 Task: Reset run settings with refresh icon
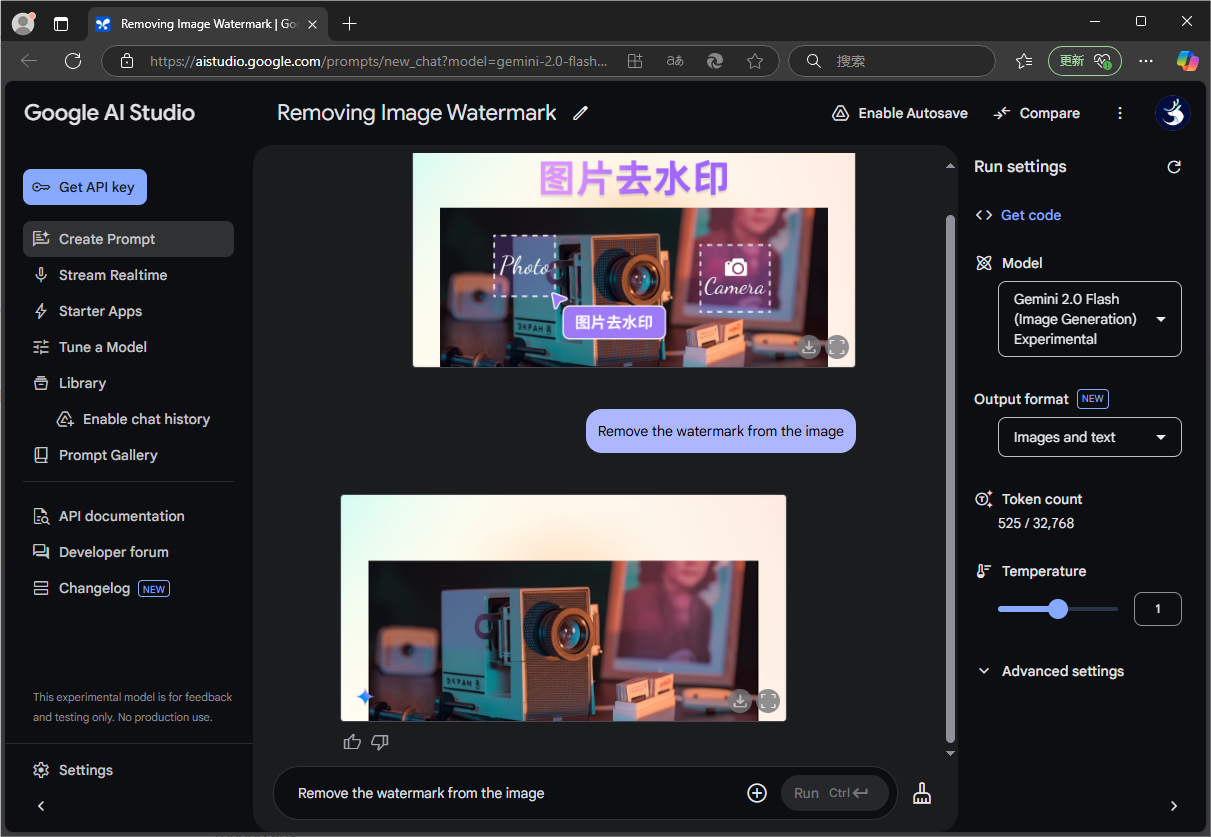pos(1174,167)
